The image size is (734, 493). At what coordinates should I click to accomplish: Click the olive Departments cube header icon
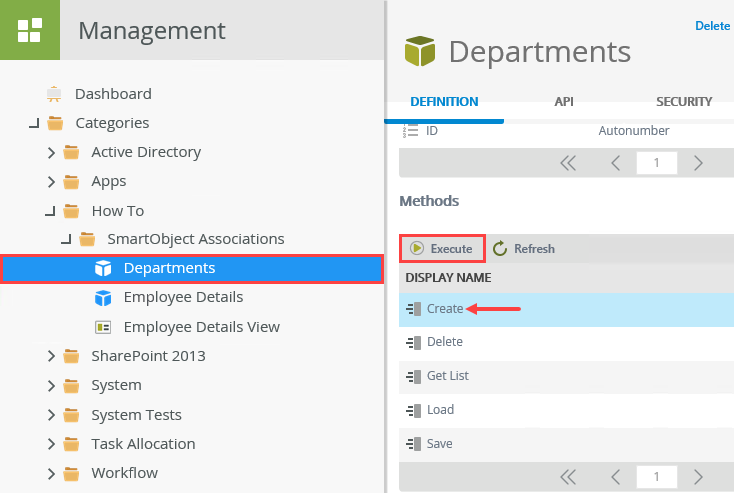pyautogui.click(x=420, y=51)
